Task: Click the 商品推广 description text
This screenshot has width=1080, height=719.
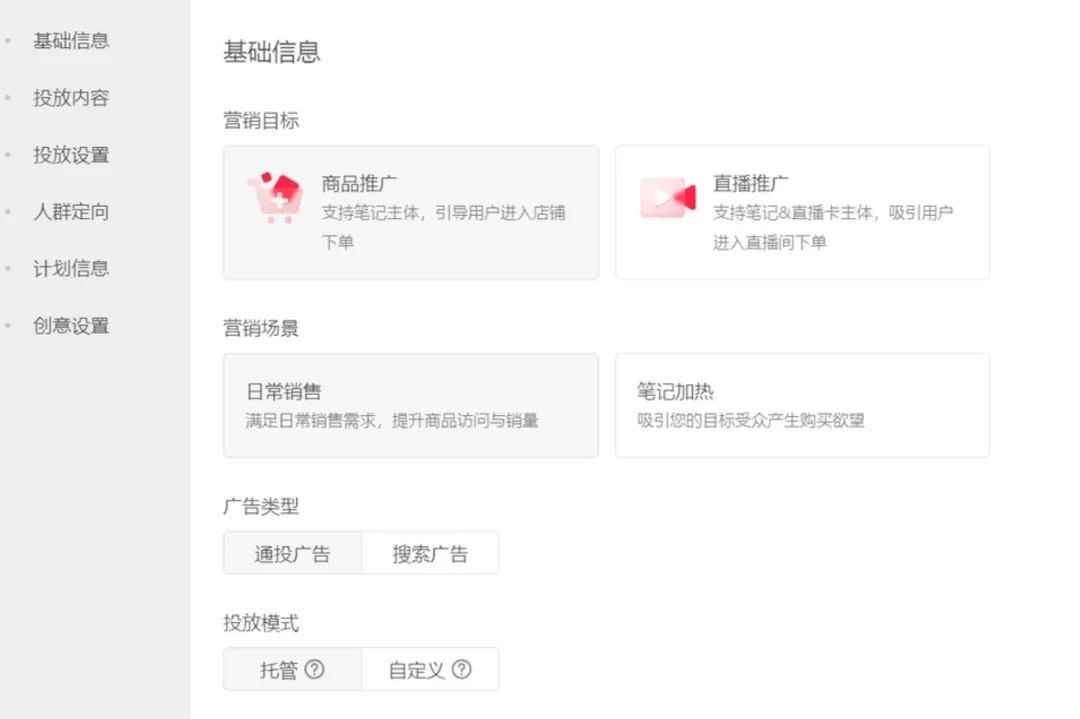Action: (x=444, y=227)
